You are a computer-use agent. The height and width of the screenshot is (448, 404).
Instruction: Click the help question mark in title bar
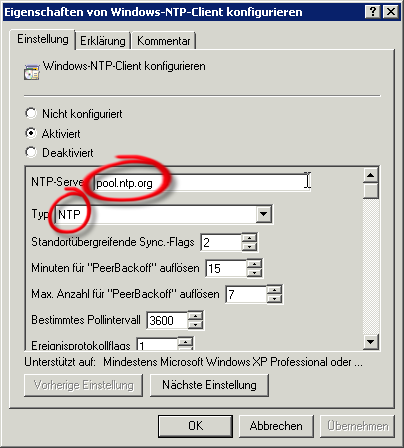coord(373,12)
